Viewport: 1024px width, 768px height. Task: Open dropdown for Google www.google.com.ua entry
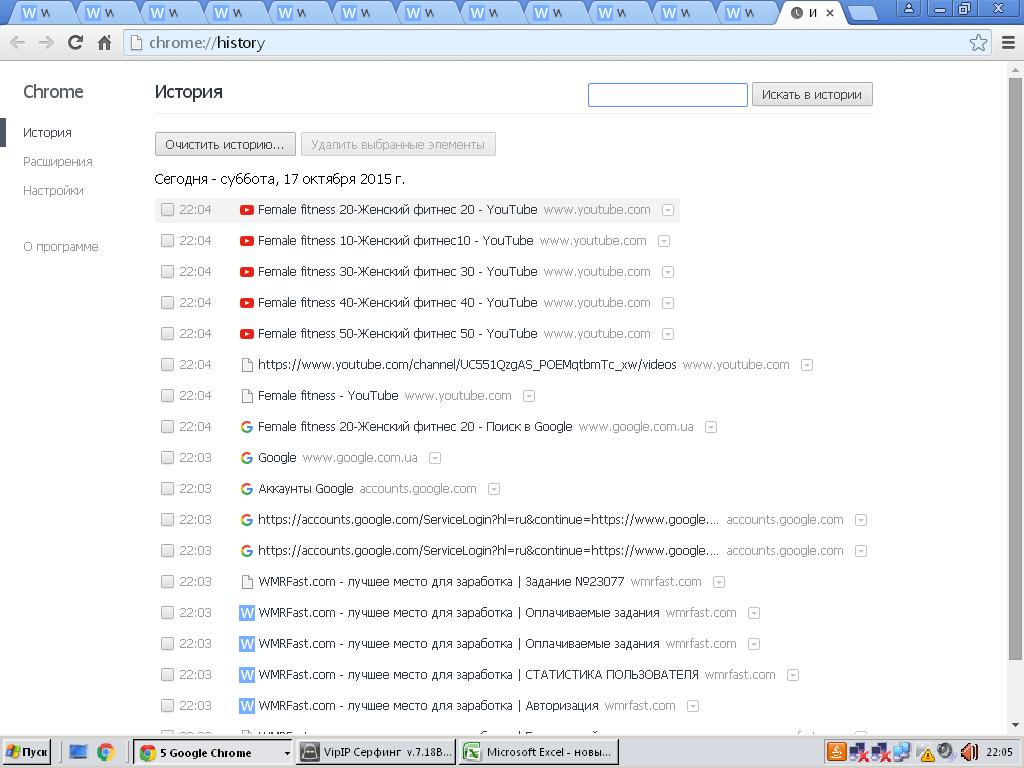tap(434, 458)
